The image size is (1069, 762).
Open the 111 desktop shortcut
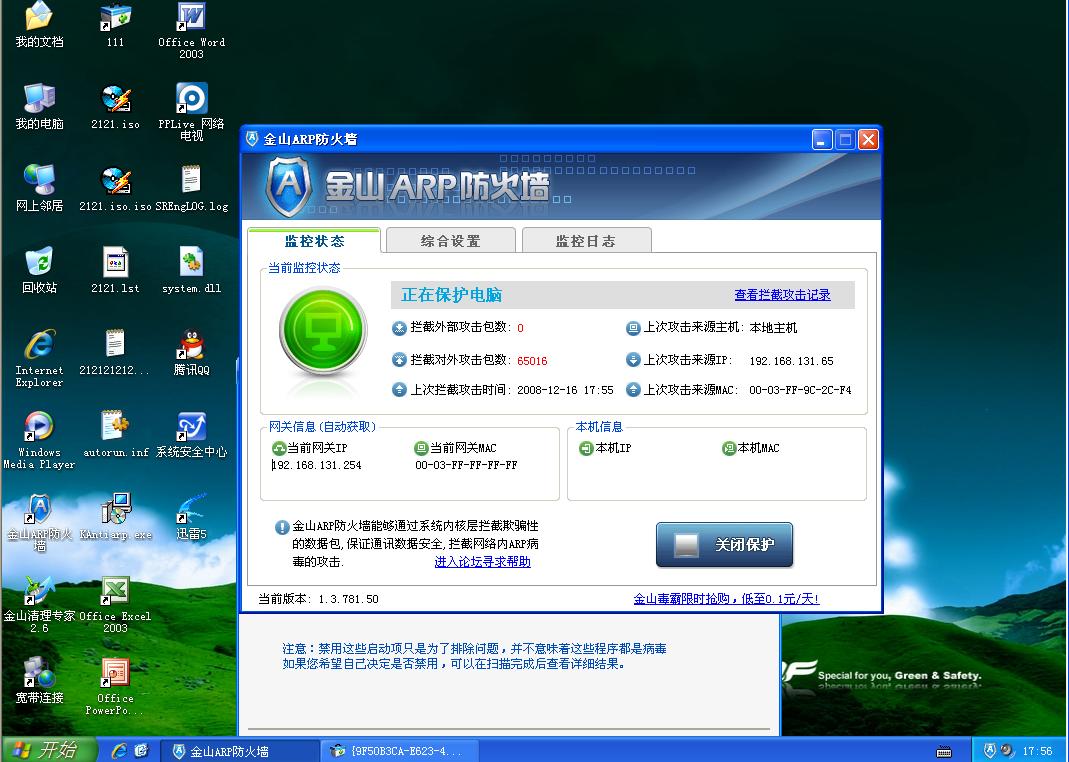pos(115,24)
